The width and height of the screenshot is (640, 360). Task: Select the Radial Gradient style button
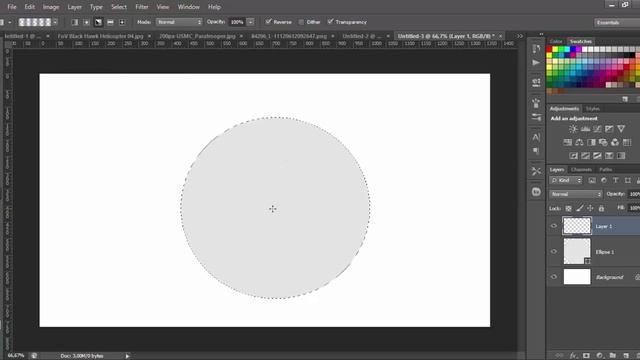87,22
